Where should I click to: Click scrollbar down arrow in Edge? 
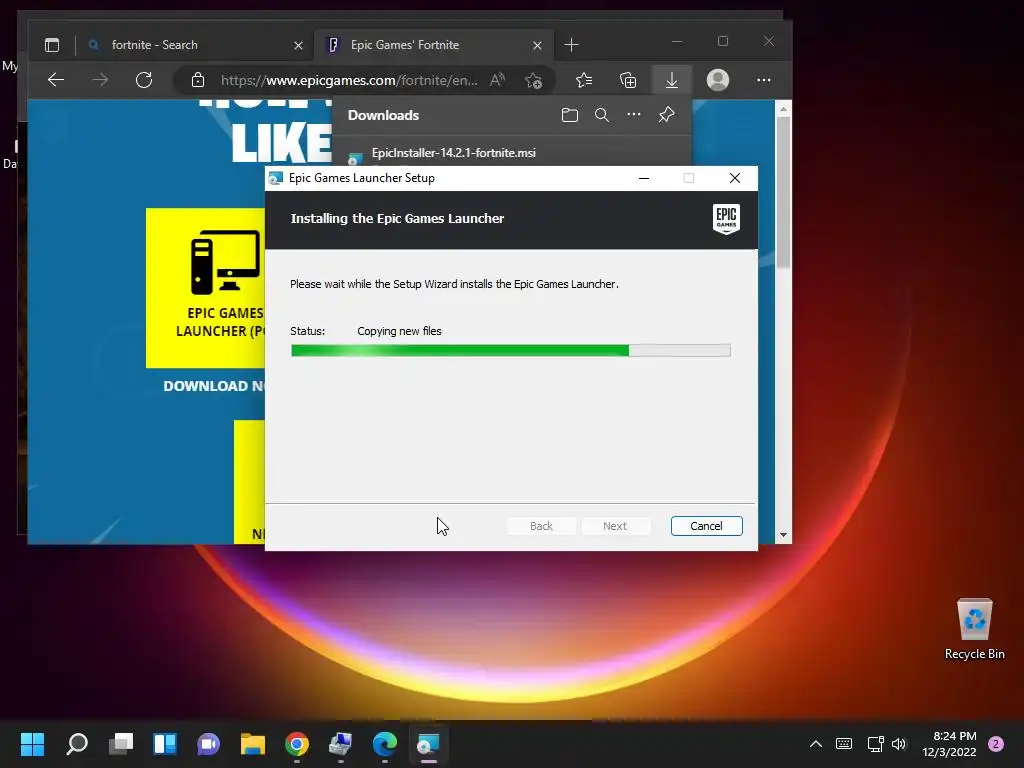(783, 535)
